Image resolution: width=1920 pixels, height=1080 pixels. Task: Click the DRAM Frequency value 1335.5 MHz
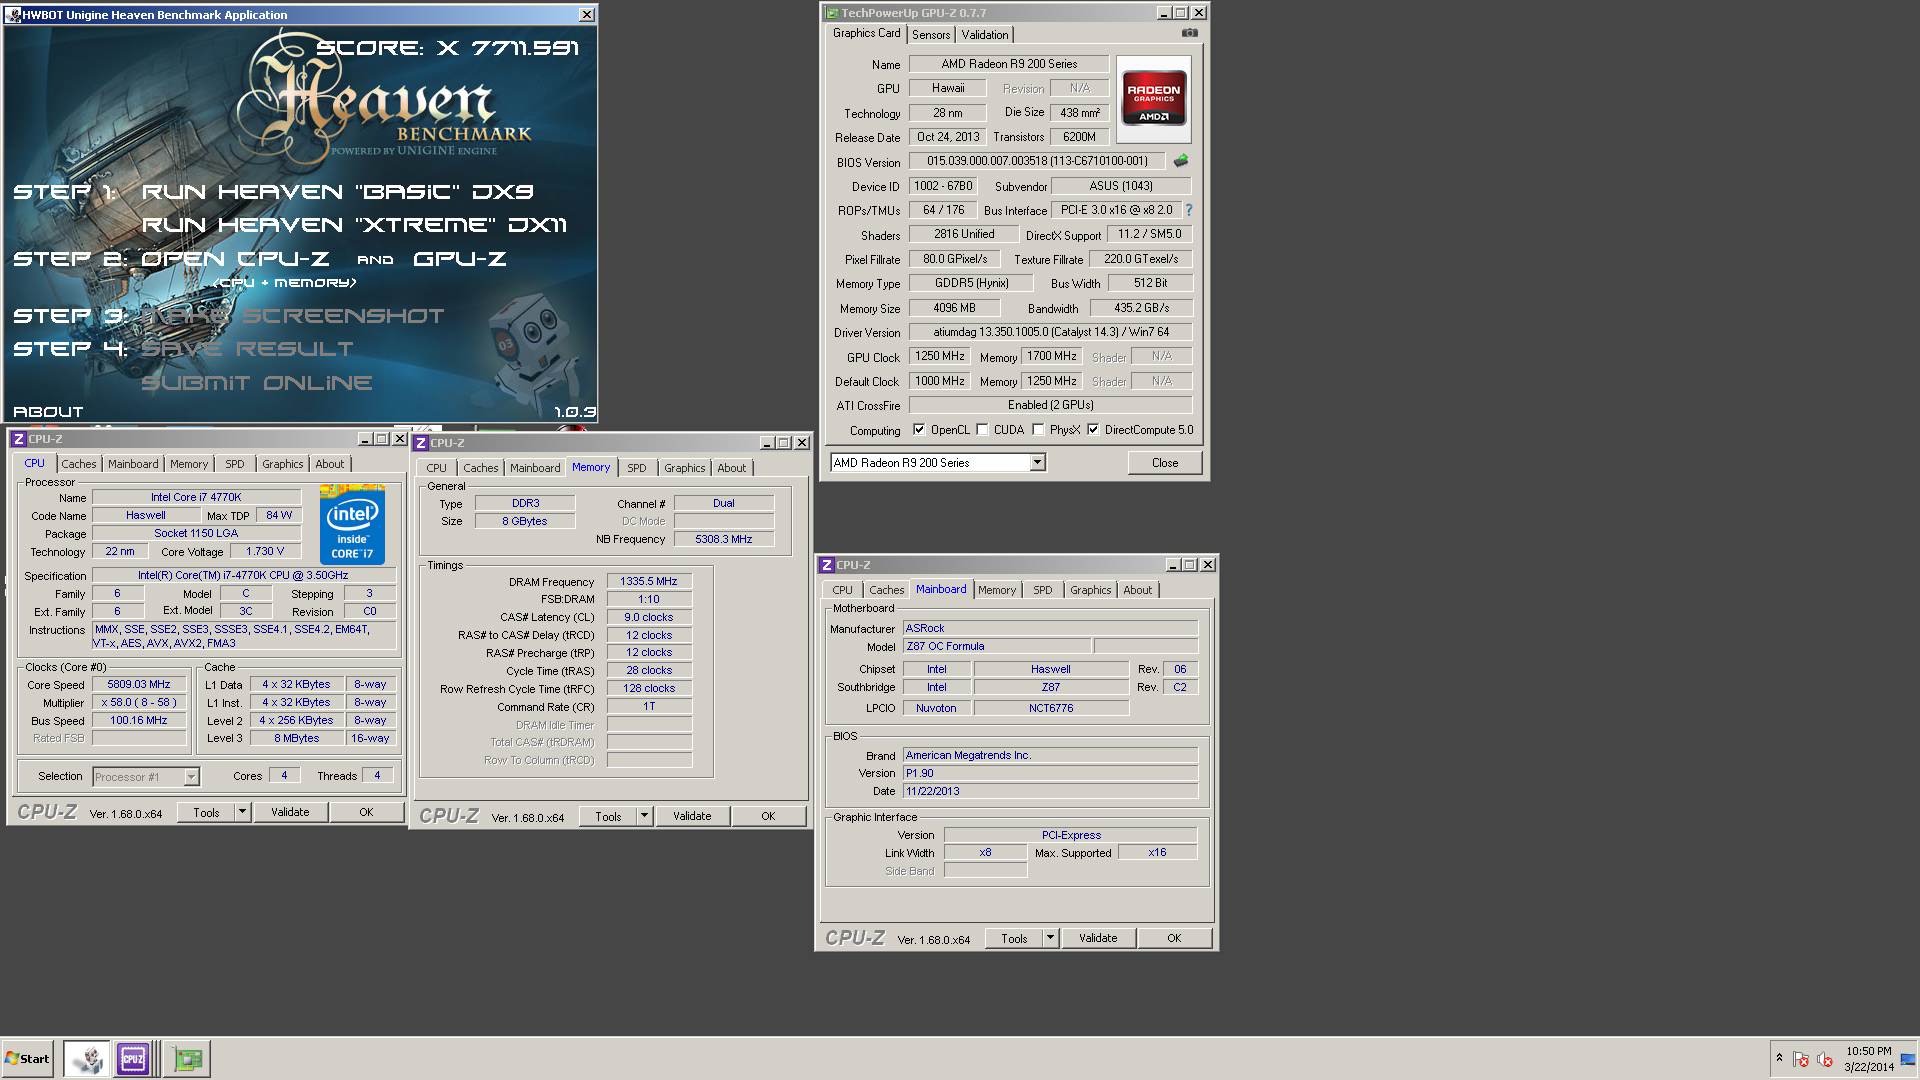click(649, 581)
